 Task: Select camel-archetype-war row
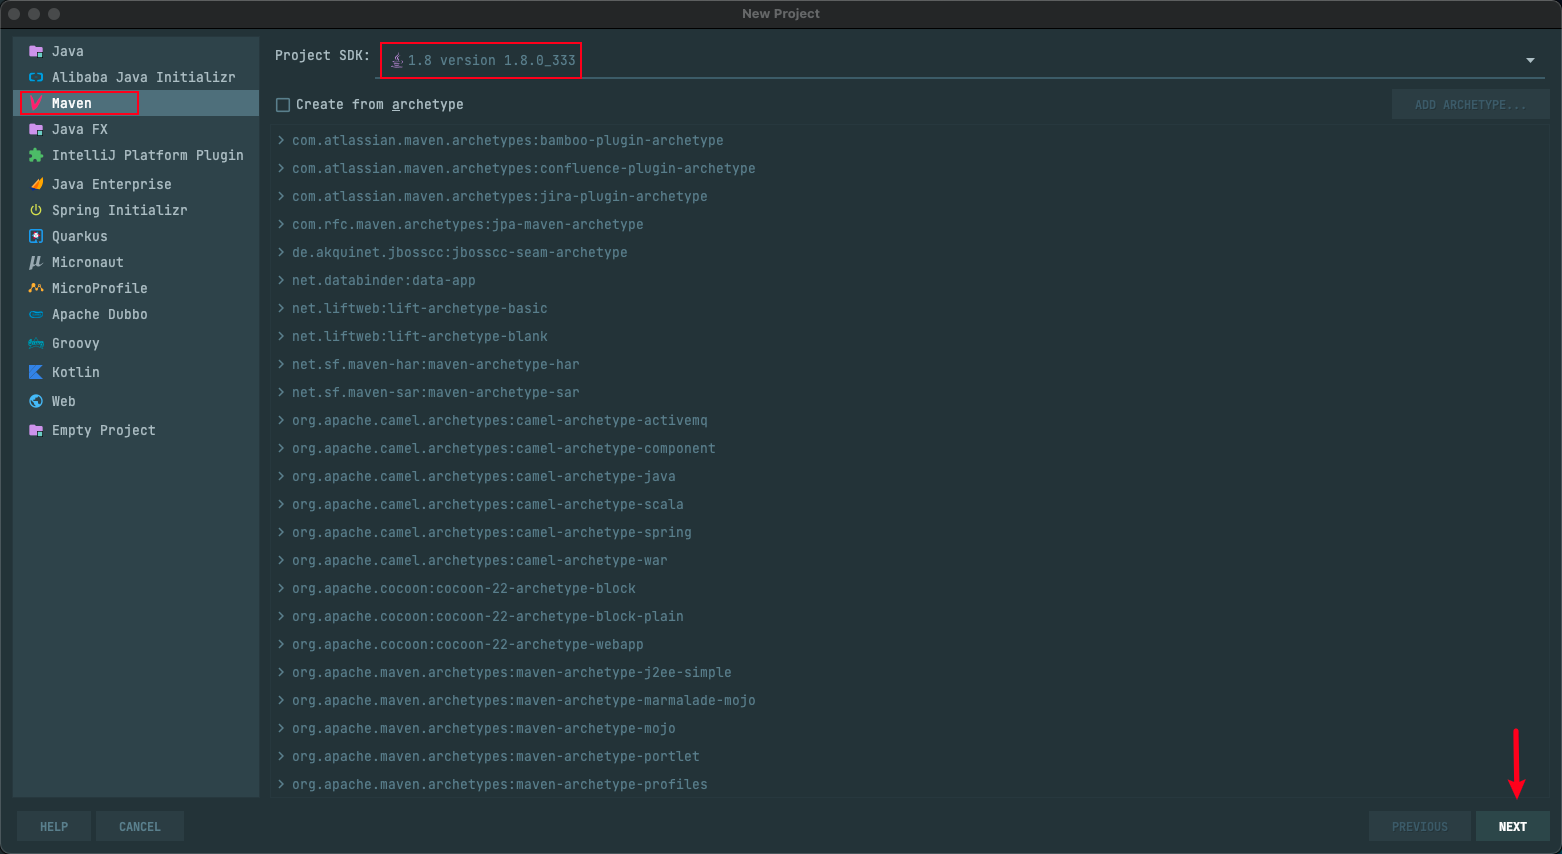point(910,560)
